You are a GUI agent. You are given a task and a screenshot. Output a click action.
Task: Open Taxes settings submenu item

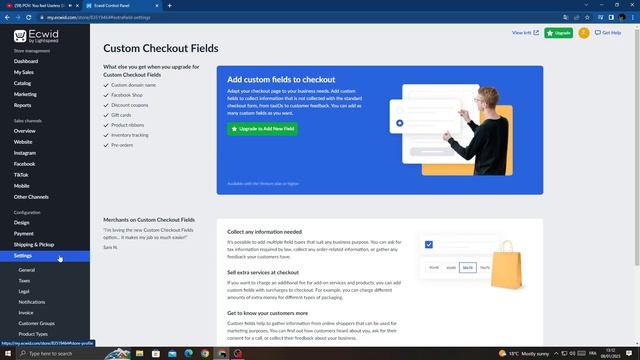24,281
